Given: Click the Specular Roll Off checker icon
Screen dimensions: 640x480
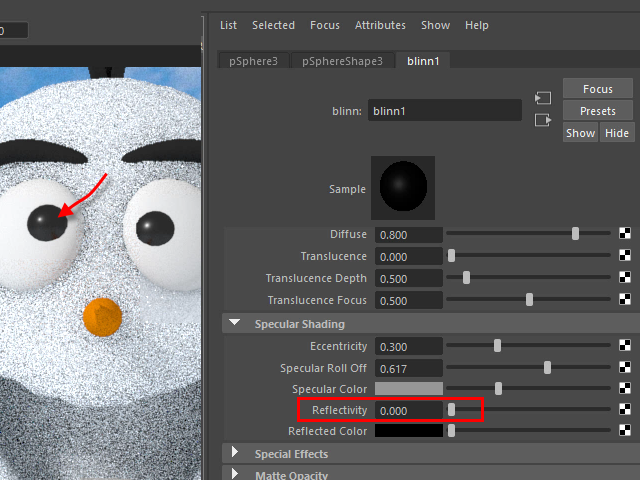Looking at the screenshot, I should pyautogui.click(x=626, y=368).
